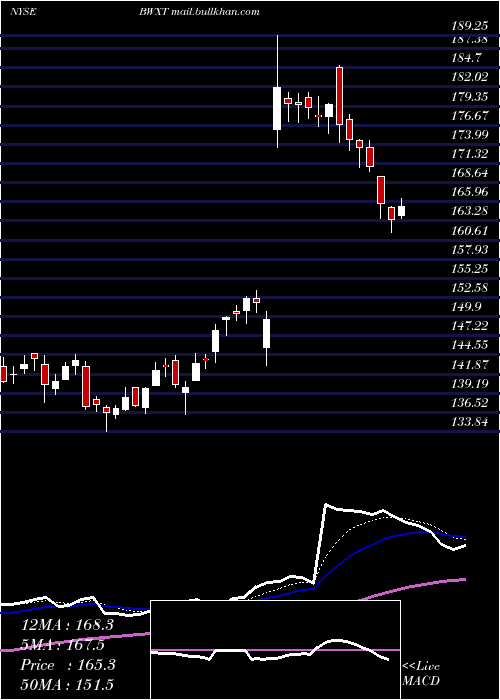Screen dimensions: 500x700
Task: Click the Price : 165.3 readout
Action: tap(67, 665)
